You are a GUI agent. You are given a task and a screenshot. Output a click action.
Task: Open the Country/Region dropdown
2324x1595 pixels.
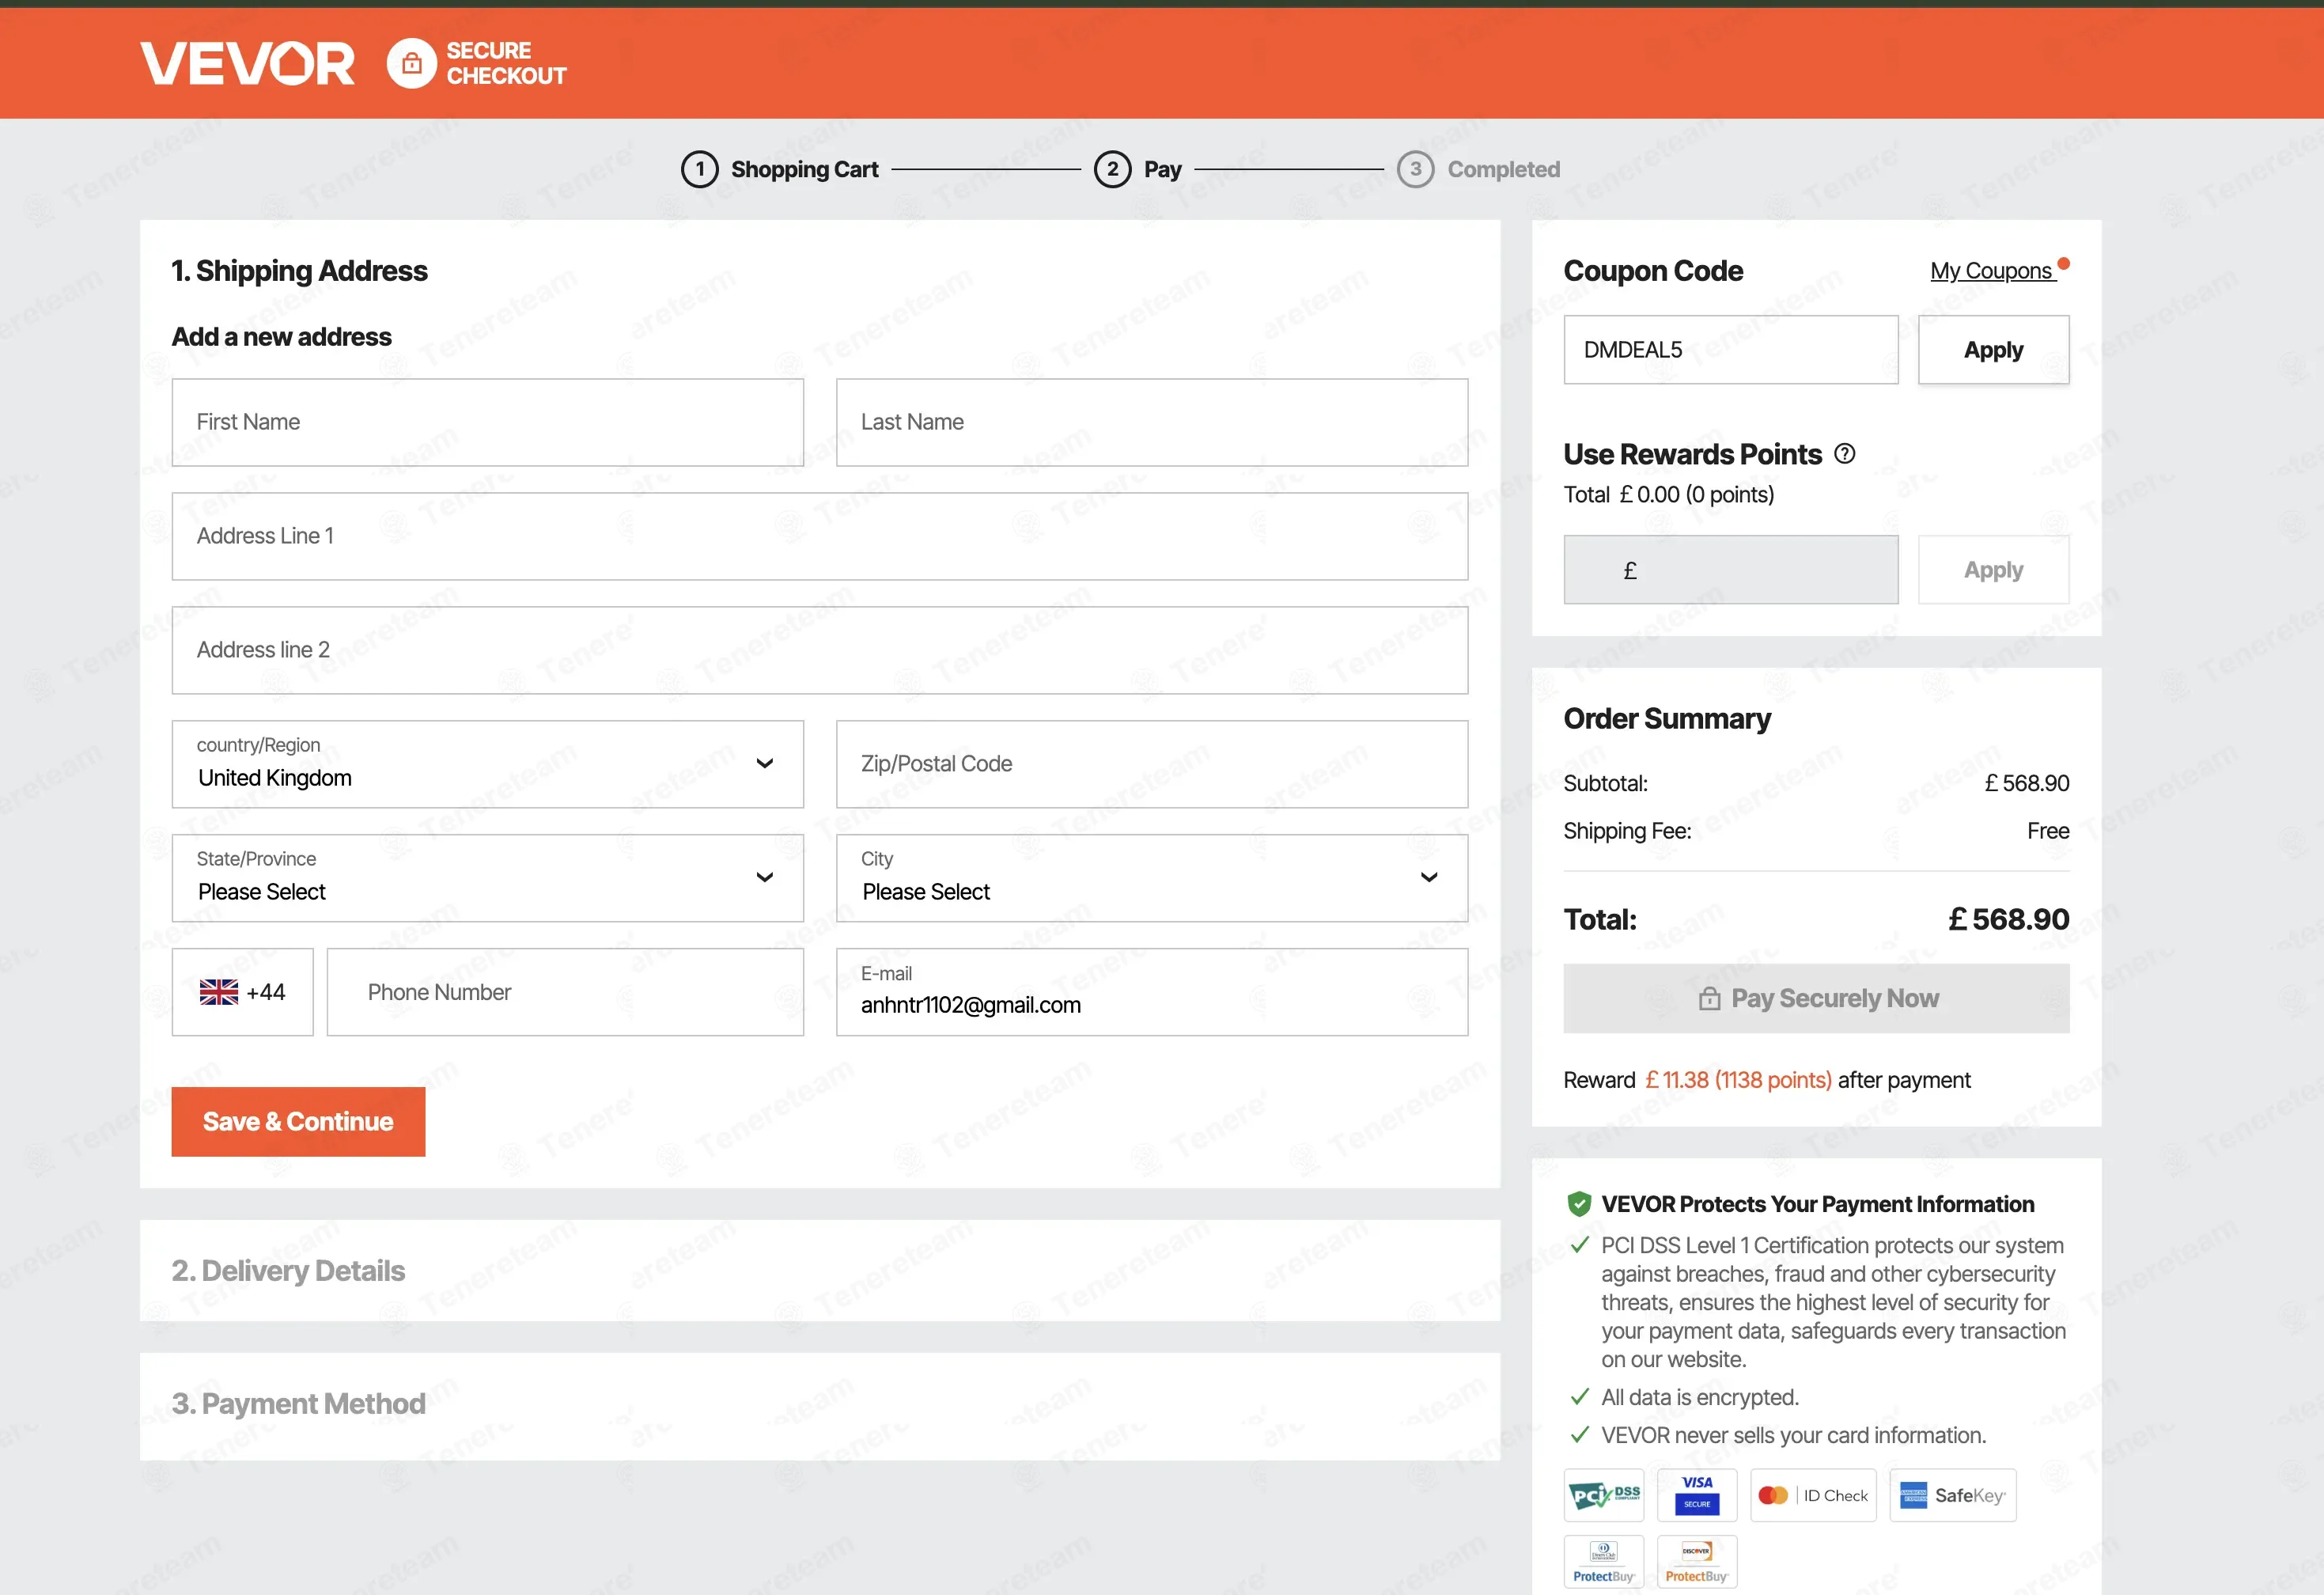tap(488, 764)
